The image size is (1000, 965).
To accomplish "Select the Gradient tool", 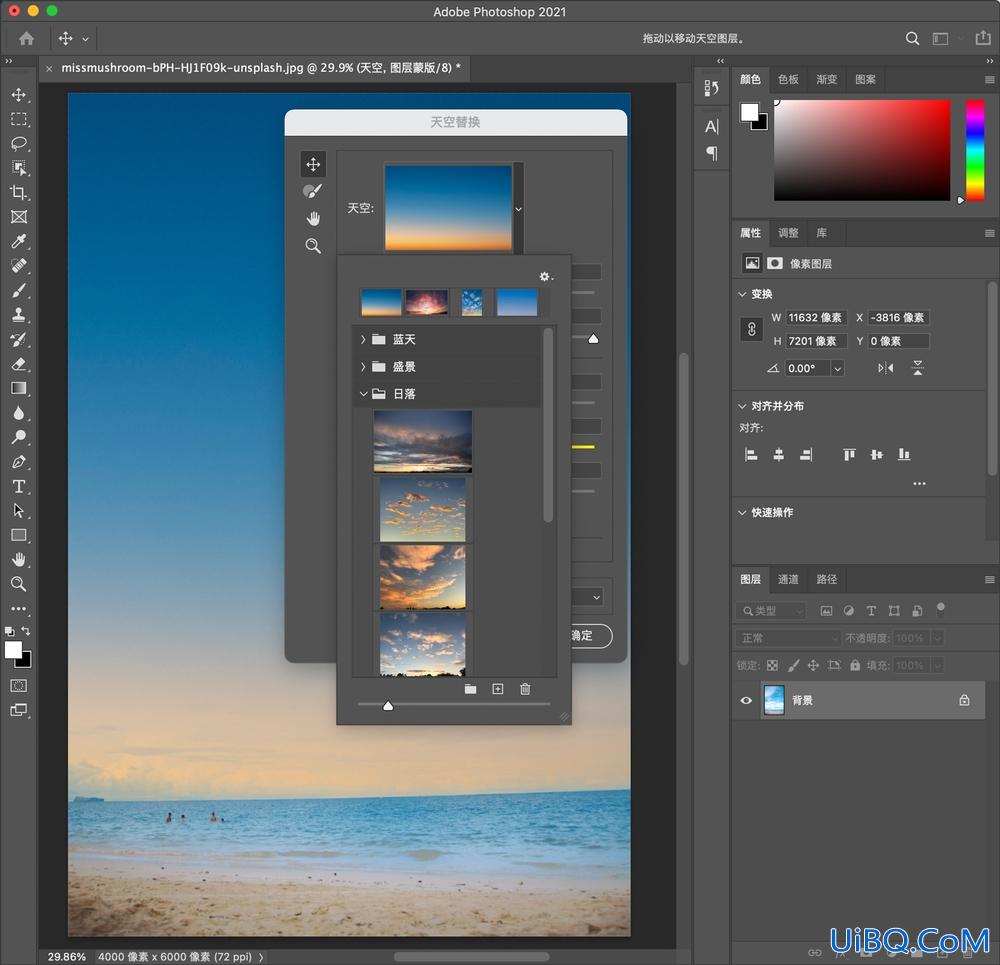I will pyautogui.click(x=18, y=388).
